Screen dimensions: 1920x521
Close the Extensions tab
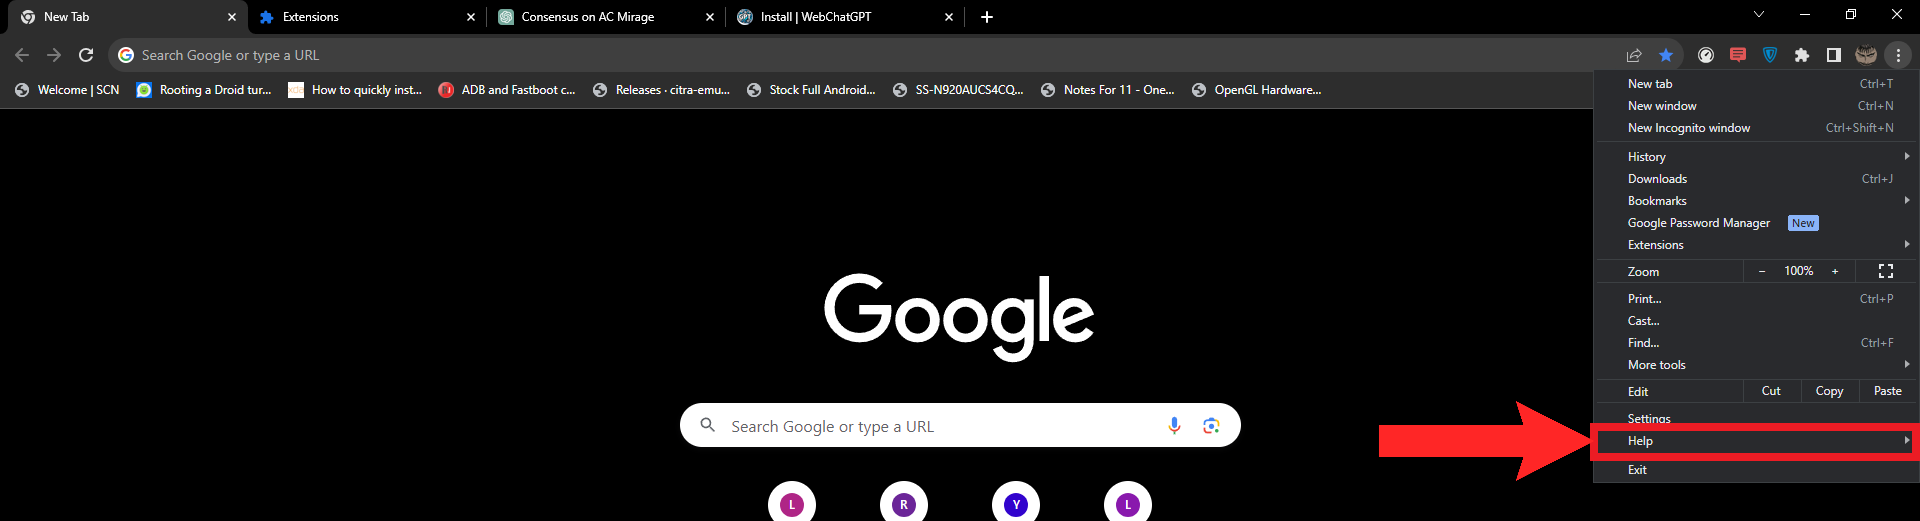[471, 17]
